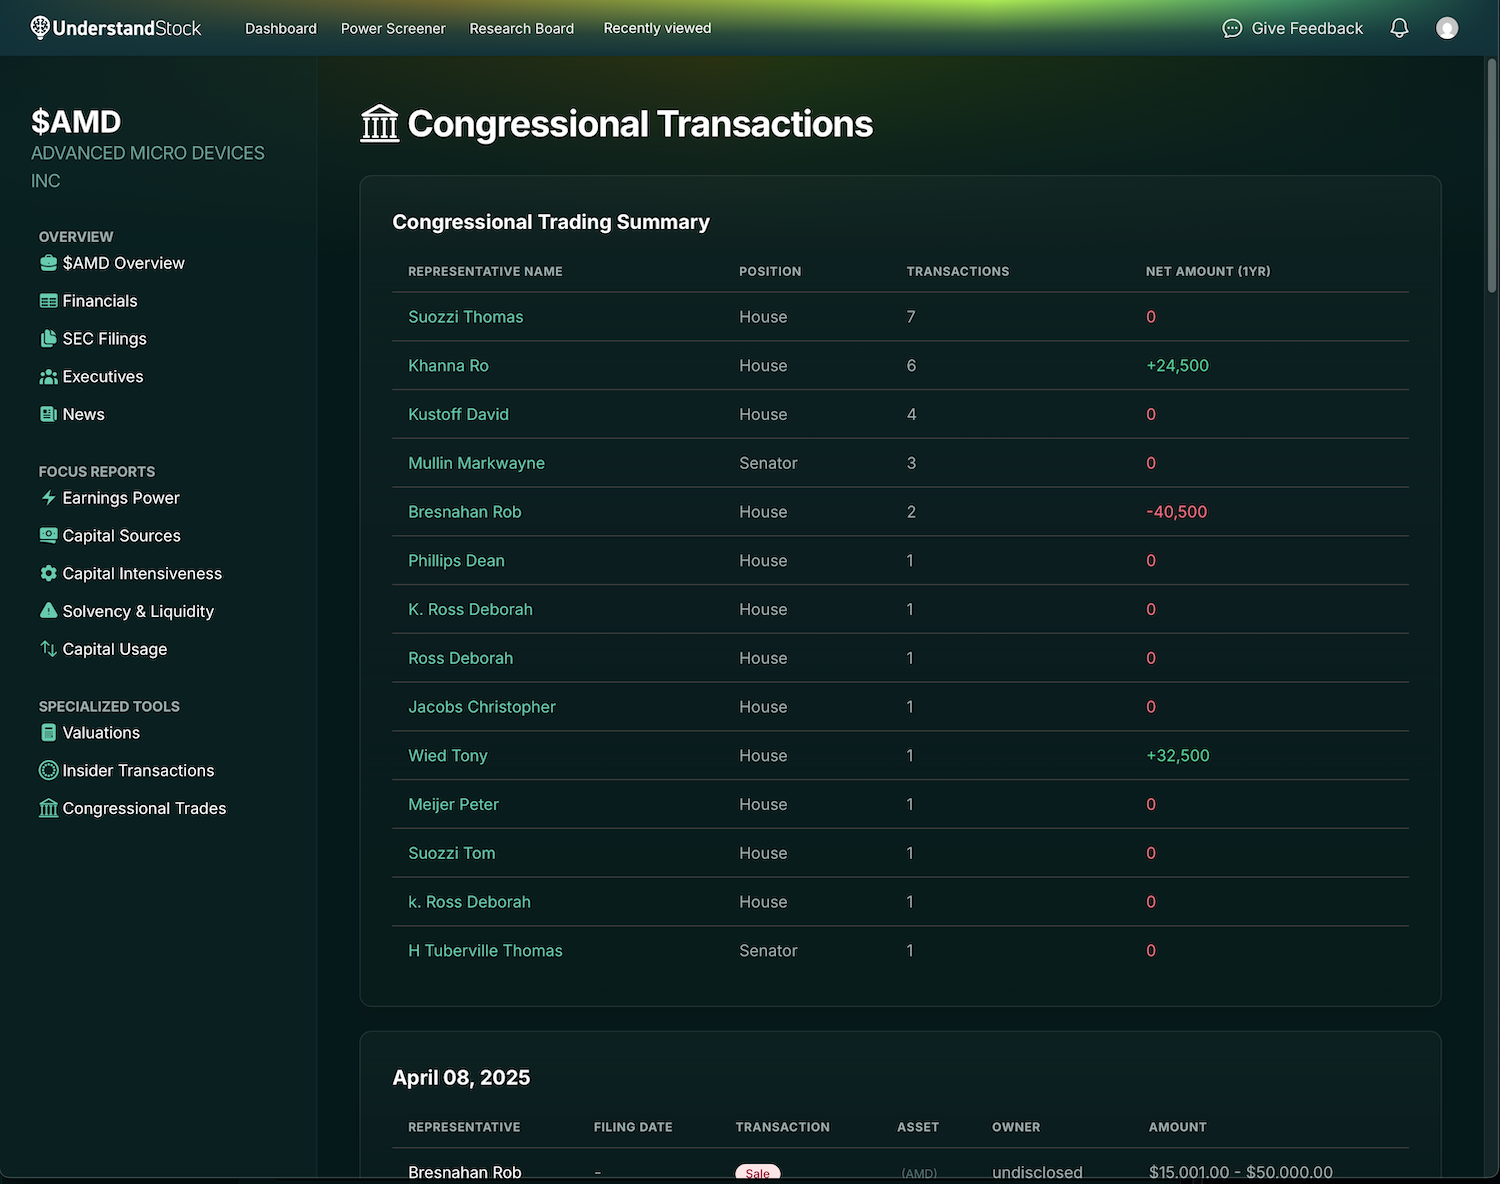Open Solvency & Liquidity report
The height and width of the screenshot is (1184, 1500).
click(138, 611)
